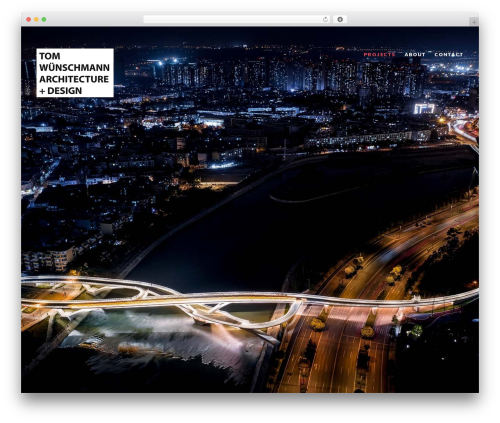This screenshot has height=423, width=500.
Task: Minimize the window with the yellow button
Action: [36, 20]
